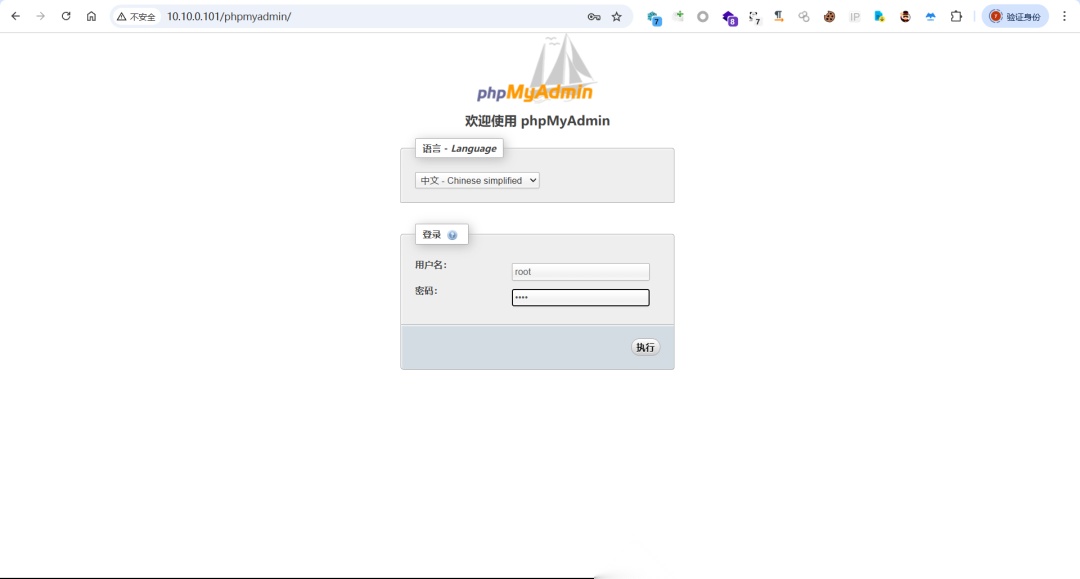Viewport: 1080px width, 579px height.
Task: Click the password field
Action: pos(581,297)
